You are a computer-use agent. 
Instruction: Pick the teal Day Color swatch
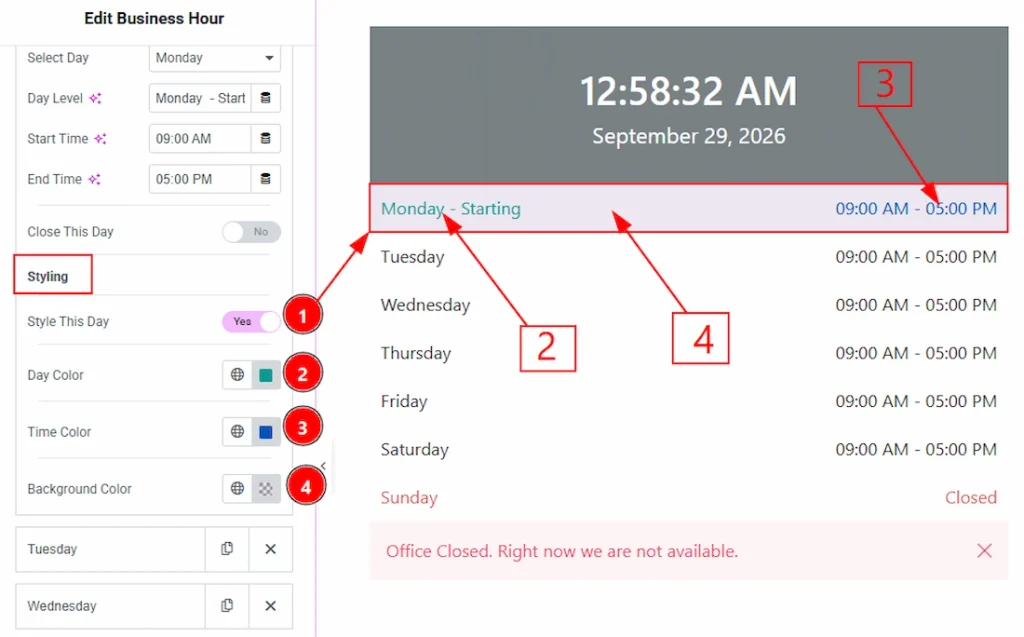pos(266,375)
